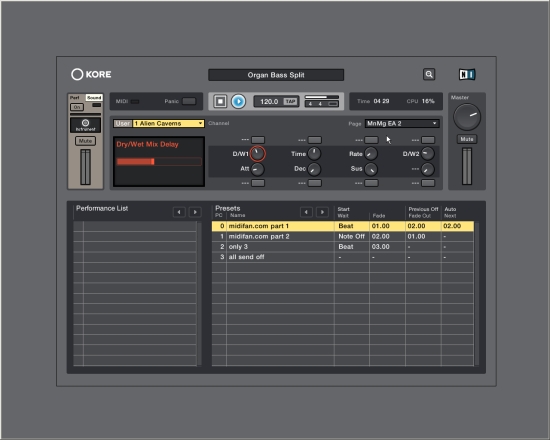
Task: Start playback with the blue play button
Action: pyautogui.click(x=238, y=101)
